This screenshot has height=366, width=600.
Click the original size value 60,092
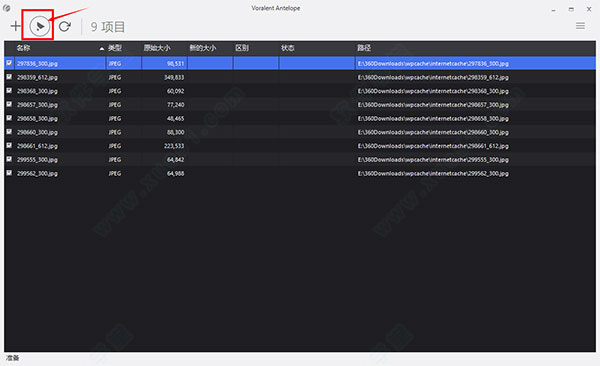(175, 91)
